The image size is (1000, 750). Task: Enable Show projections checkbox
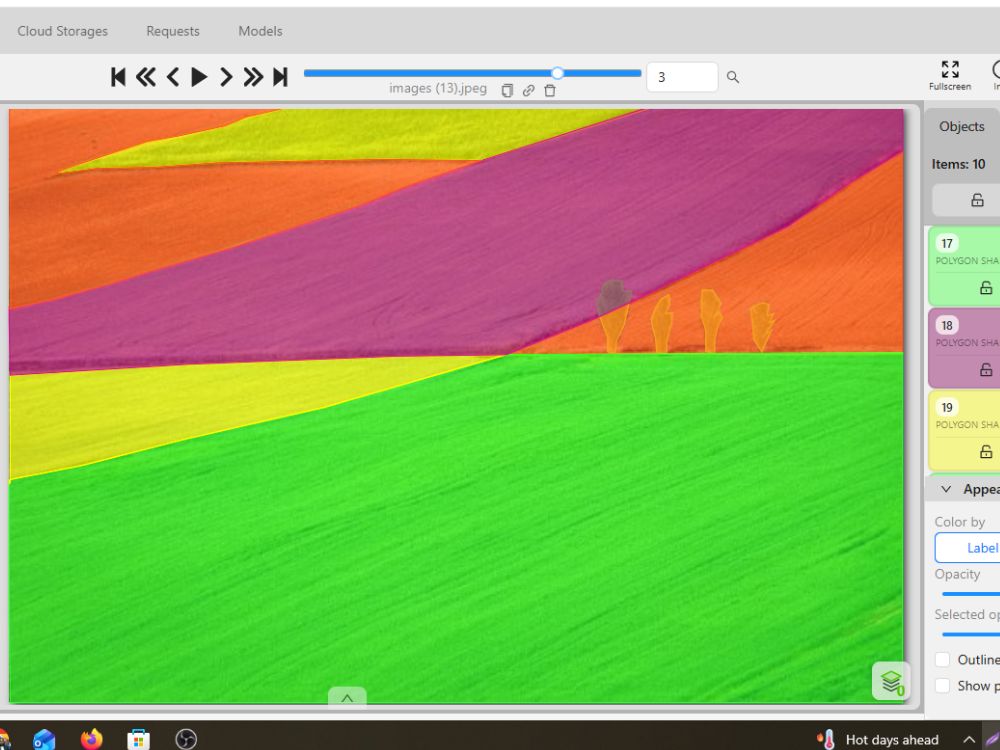pyautogui.click(x=942, y=686)
